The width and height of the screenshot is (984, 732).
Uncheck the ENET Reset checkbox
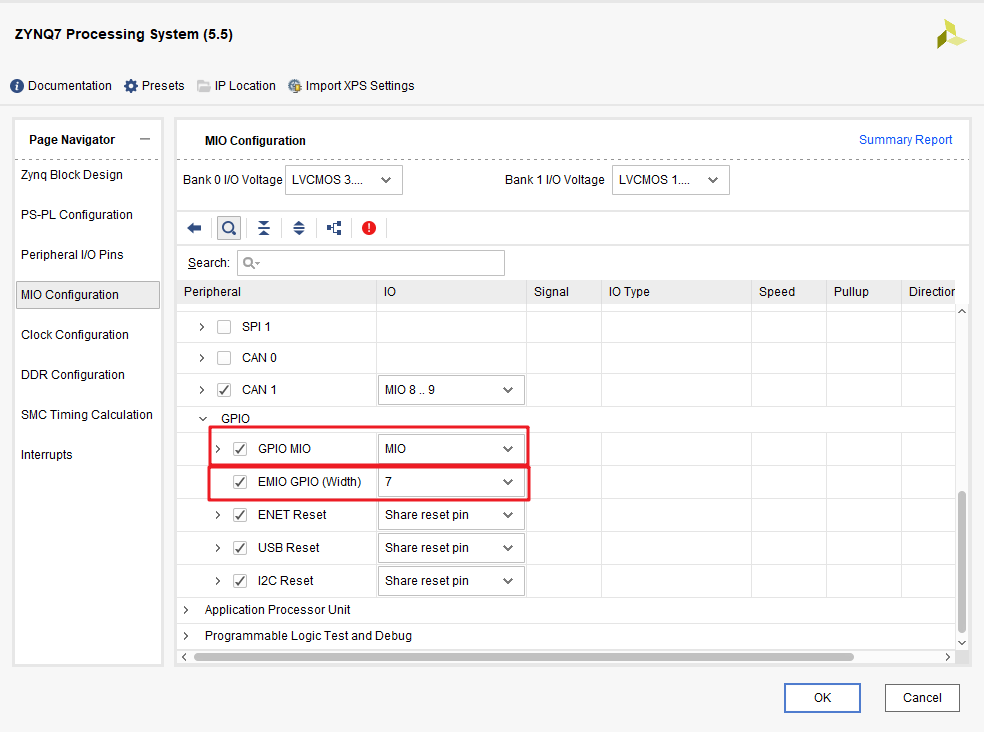click(x=240, y=515)
